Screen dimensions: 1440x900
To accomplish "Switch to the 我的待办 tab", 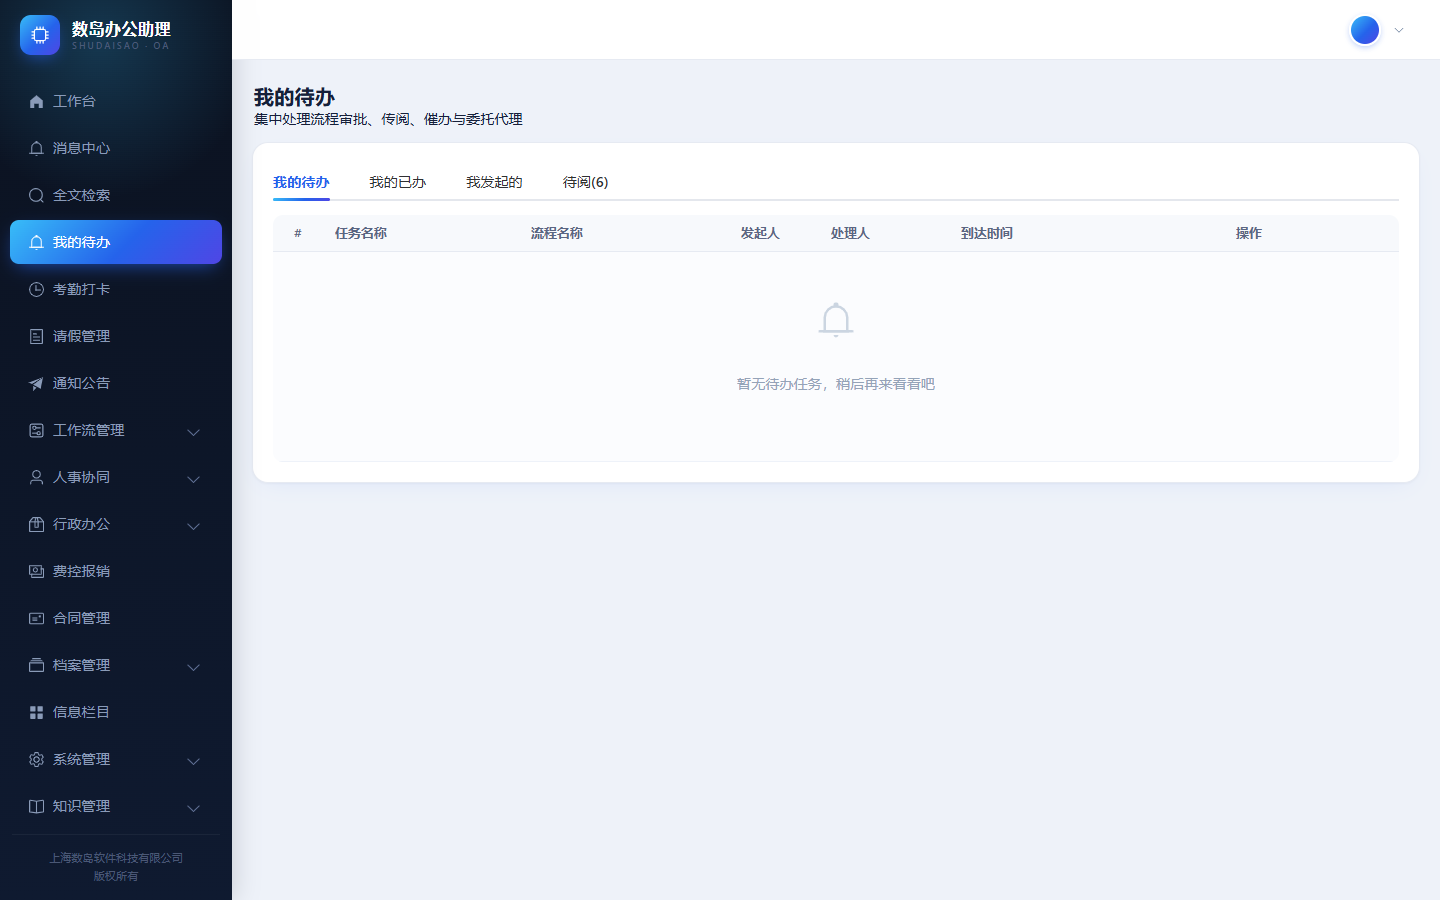I will point(301,182).
